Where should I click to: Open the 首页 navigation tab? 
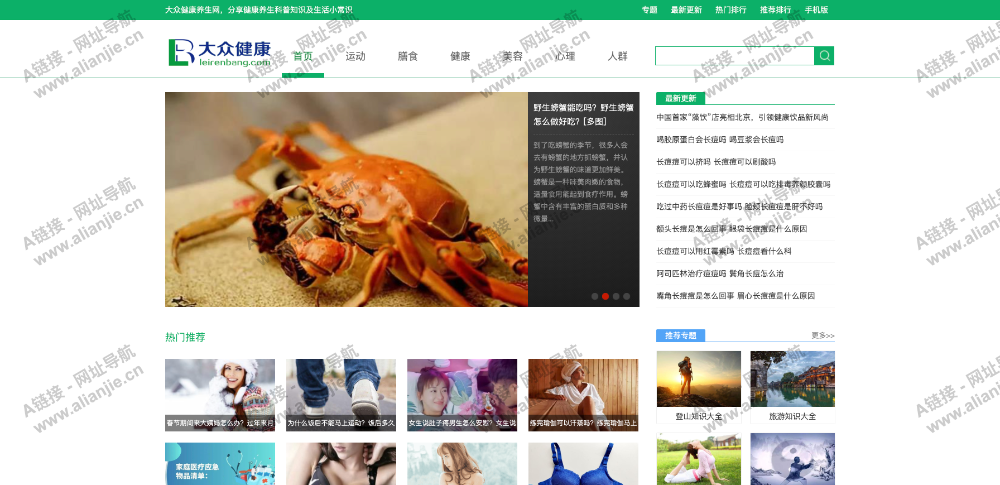[x=303, y=56]
